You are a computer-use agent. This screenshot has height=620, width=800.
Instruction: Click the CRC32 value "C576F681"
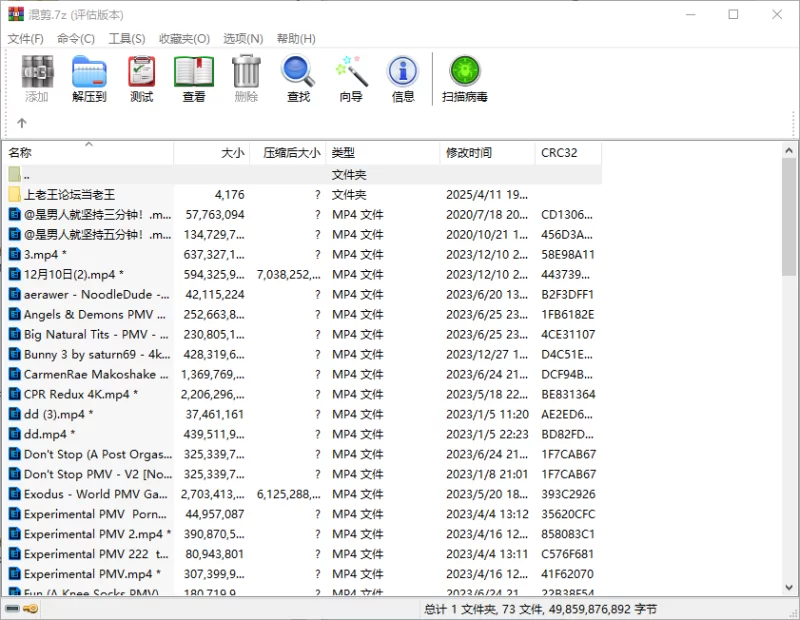coord(567,554)
